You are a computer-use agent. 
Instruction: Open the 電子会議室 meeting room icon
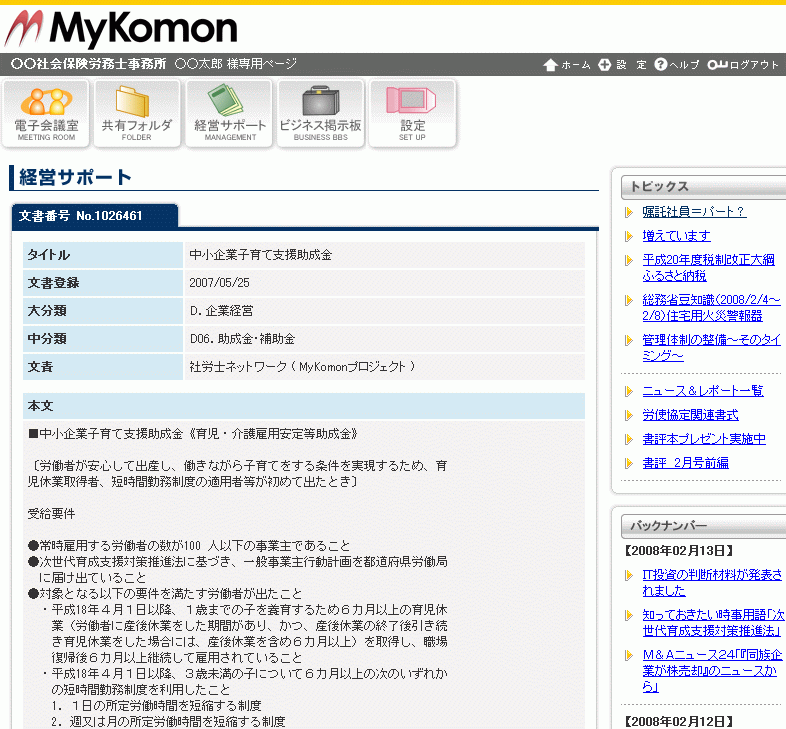pos(46,113)
